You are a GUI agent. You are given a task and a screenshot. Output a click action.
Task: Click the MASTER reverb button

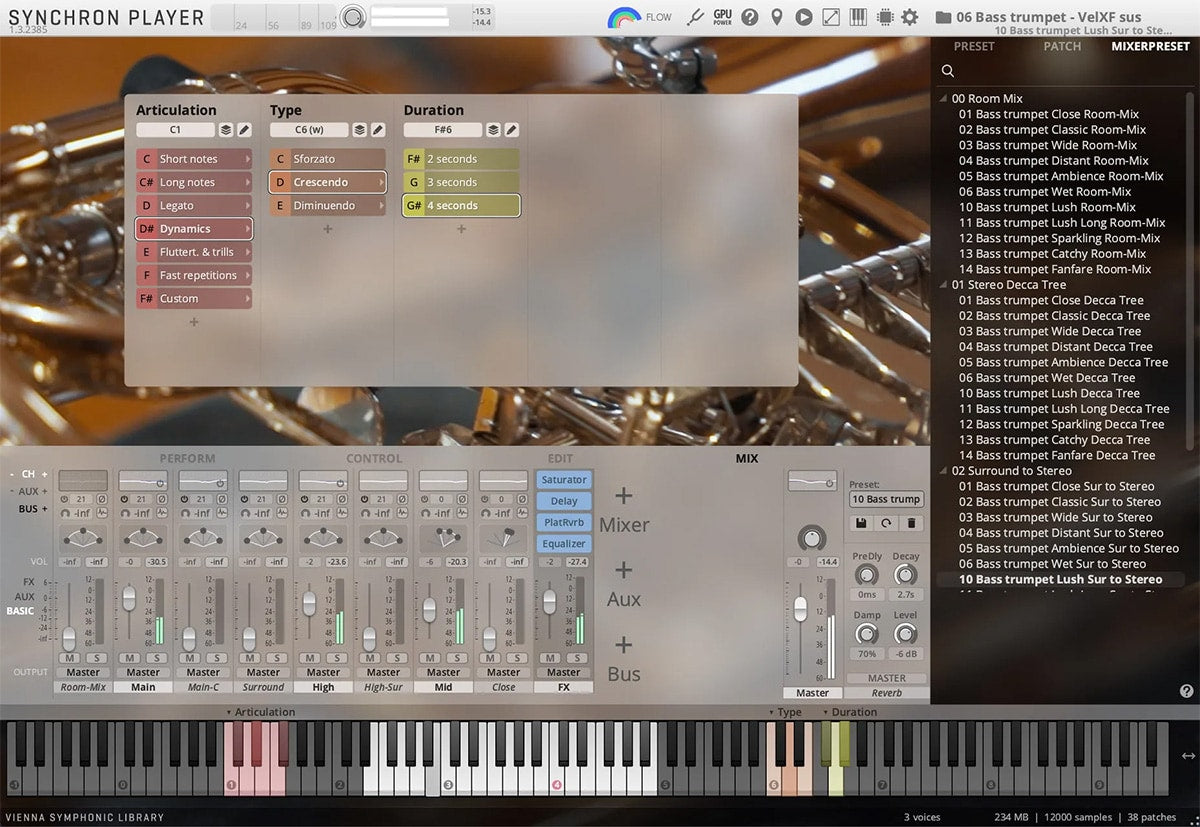coord(887,678)
